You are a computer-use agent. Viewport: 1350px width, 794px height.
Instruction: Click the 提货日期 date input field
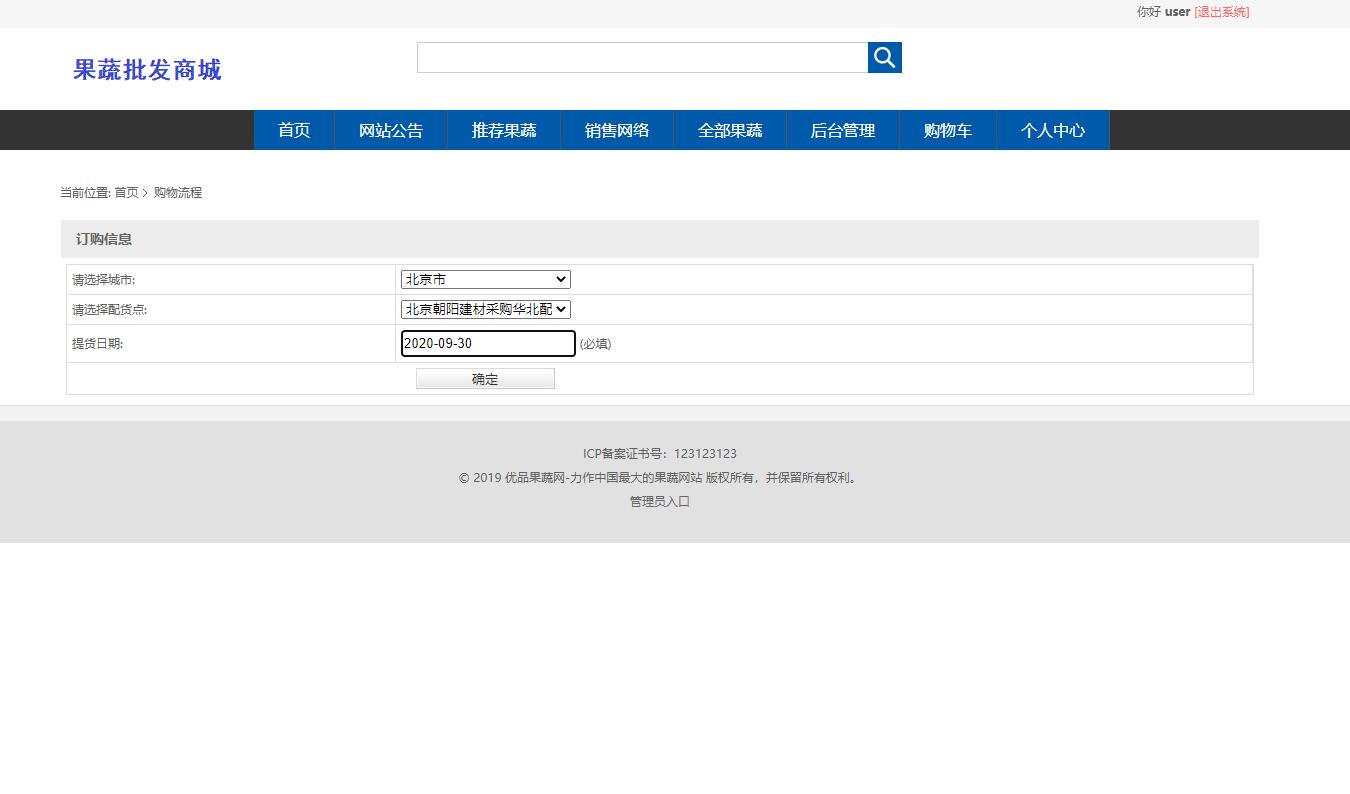click(x=487, y=343)
